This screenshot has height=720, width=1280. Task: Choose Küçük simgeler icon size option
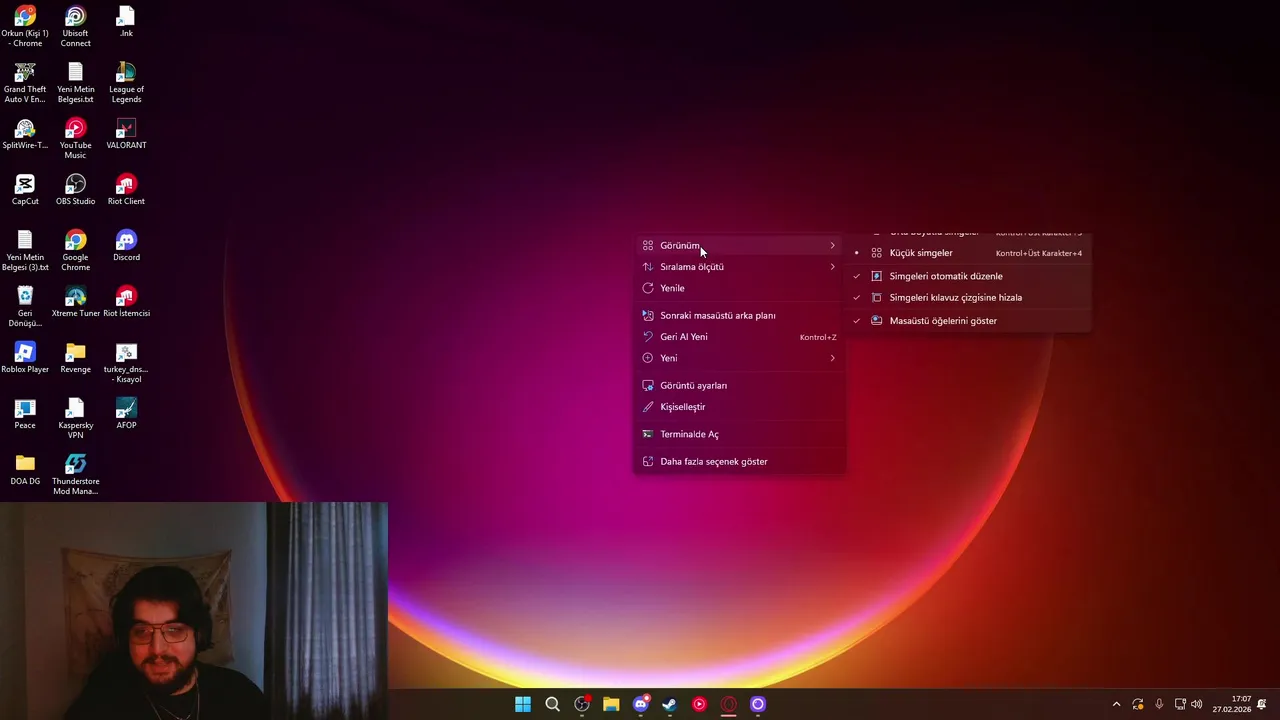pyautogui.click(x=969, y=253)
